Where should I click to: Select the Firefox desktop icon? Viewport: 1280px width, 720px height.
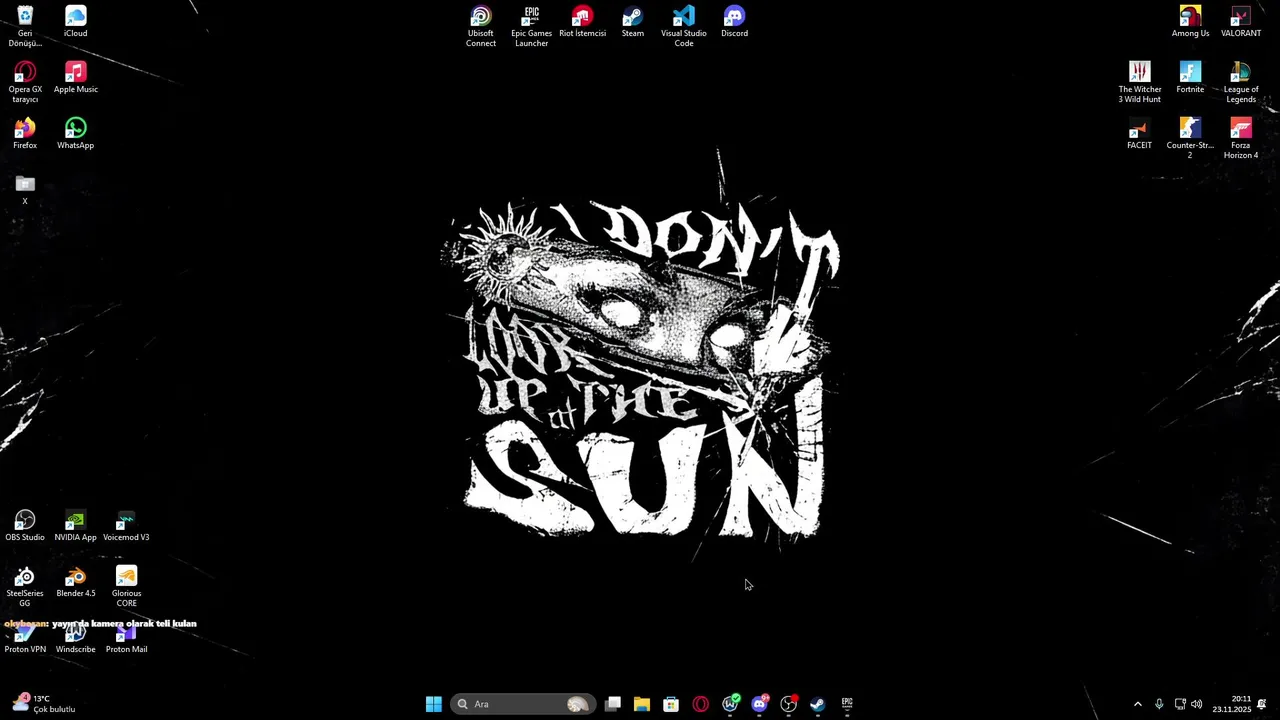(x=25, y=134)
